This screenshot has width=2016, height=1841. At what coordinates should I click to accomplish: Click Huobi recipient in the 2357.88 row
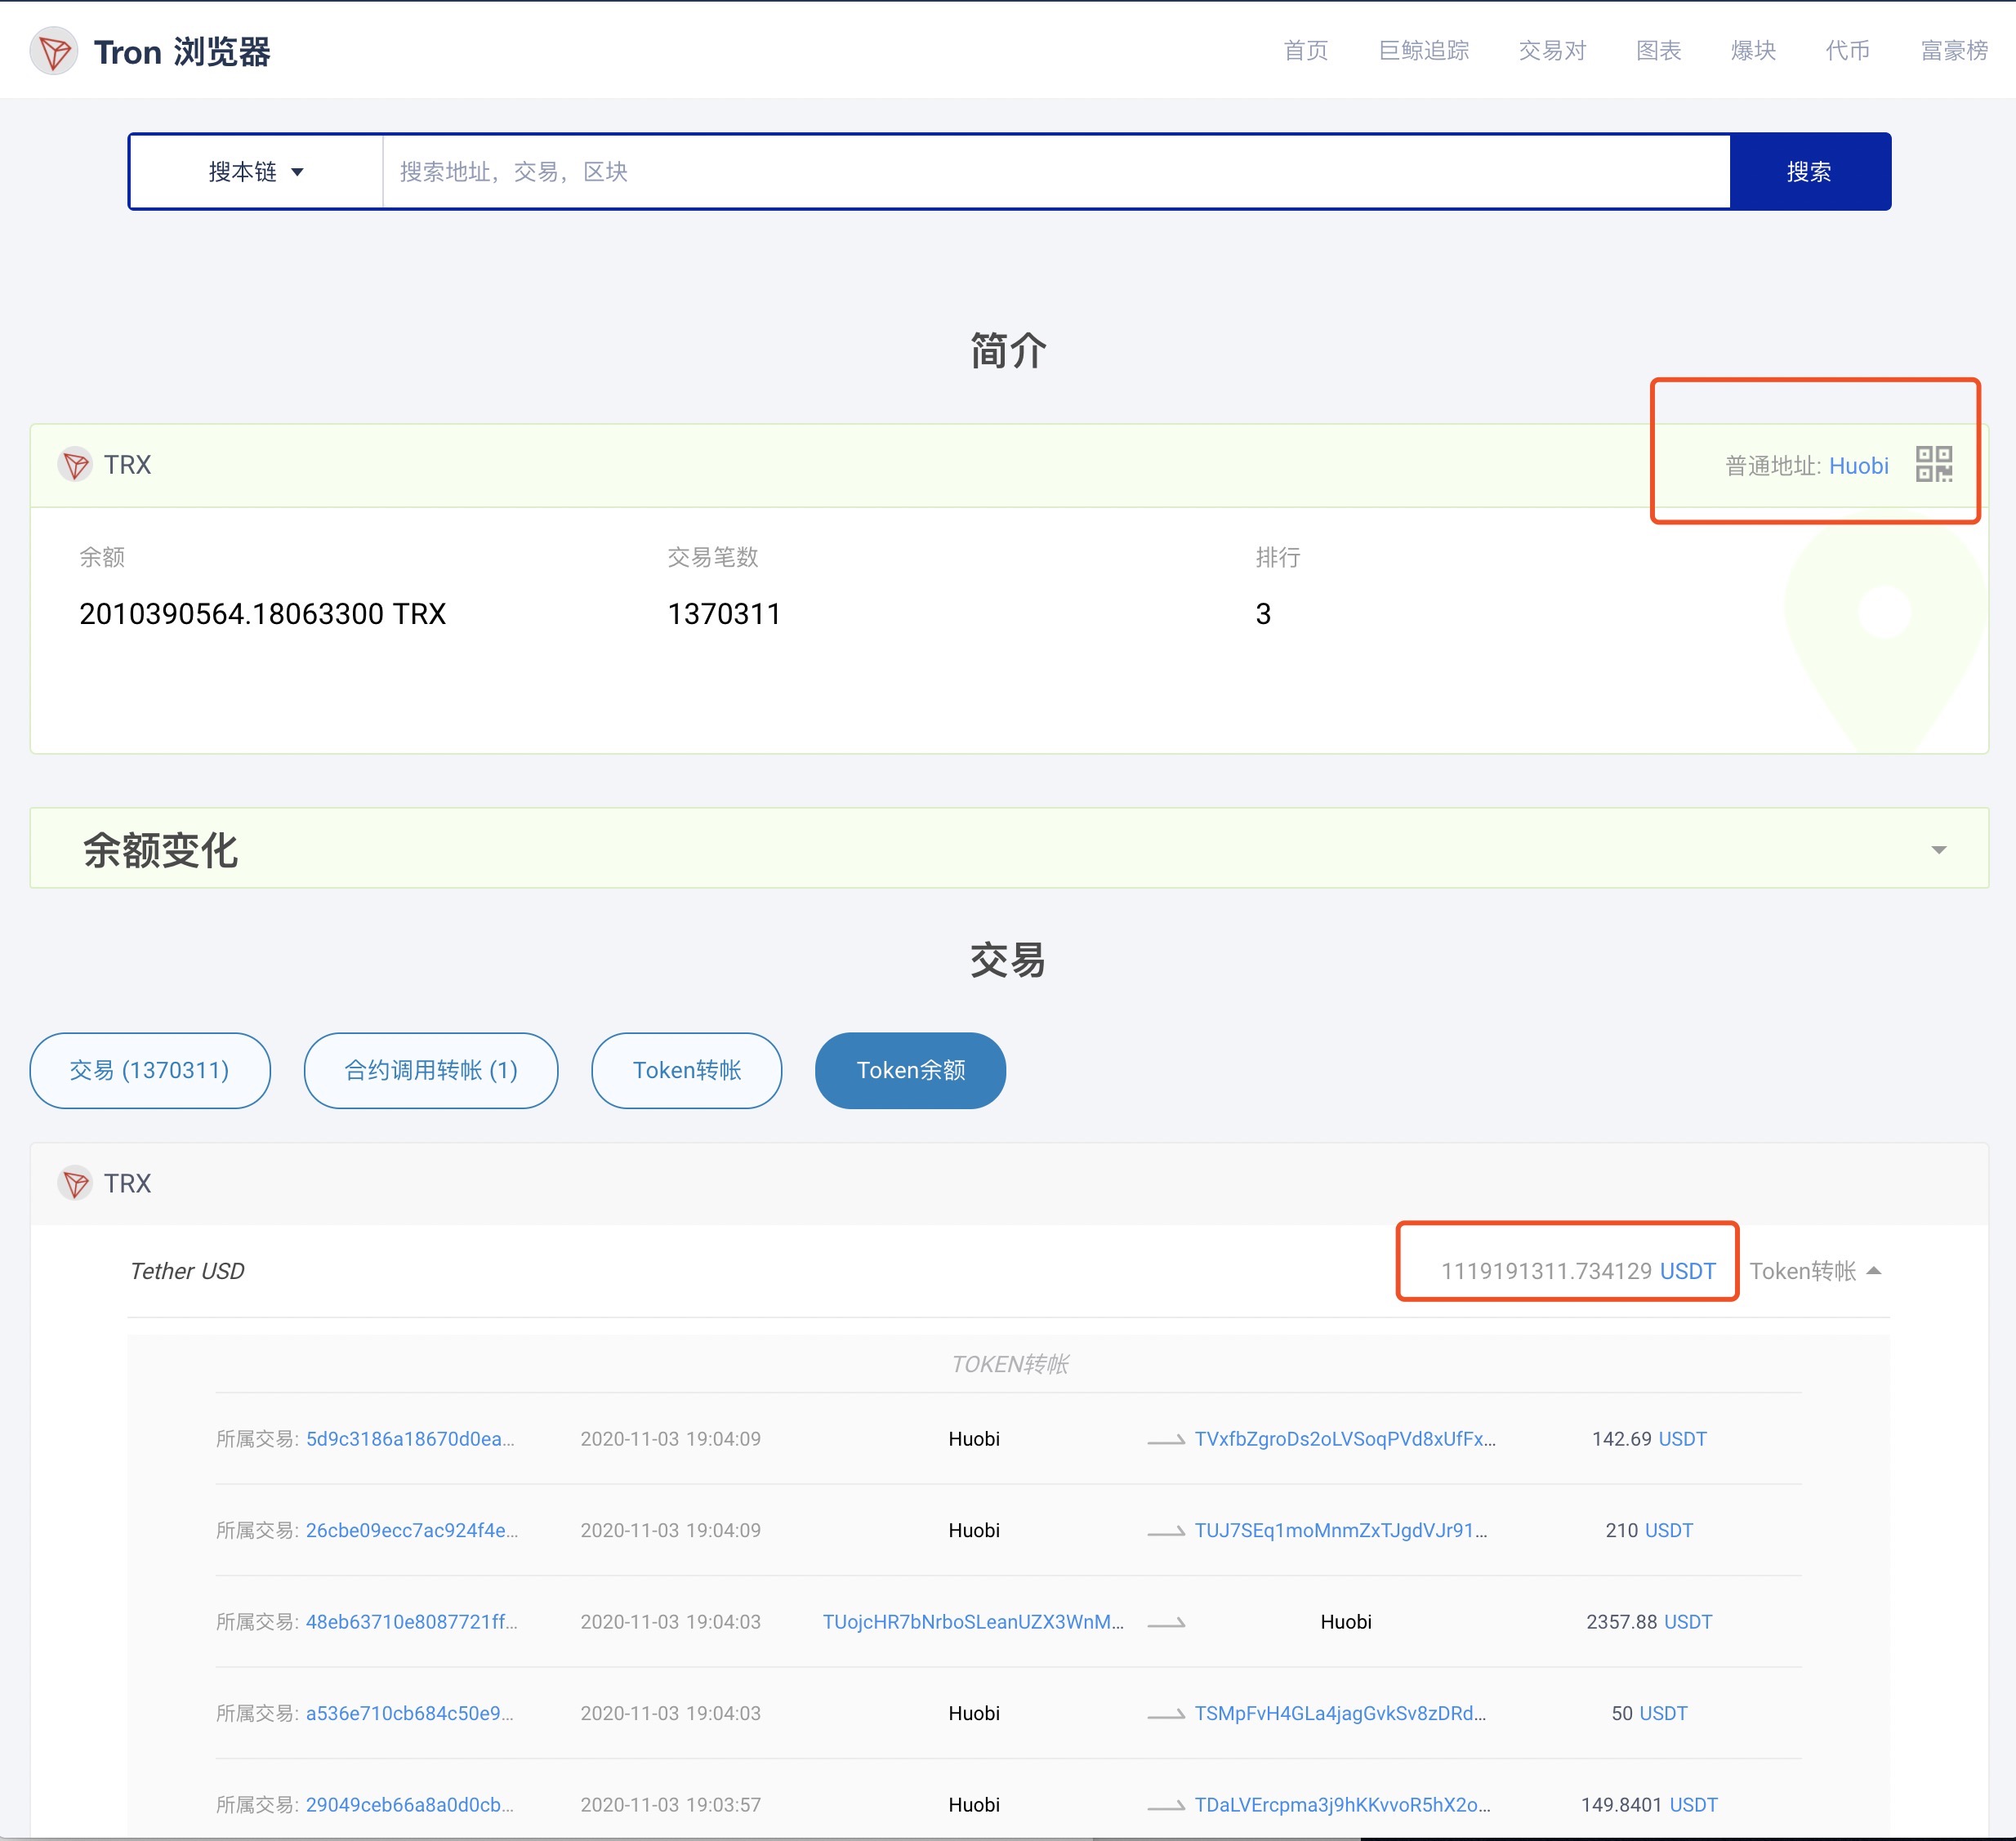1346,1622
